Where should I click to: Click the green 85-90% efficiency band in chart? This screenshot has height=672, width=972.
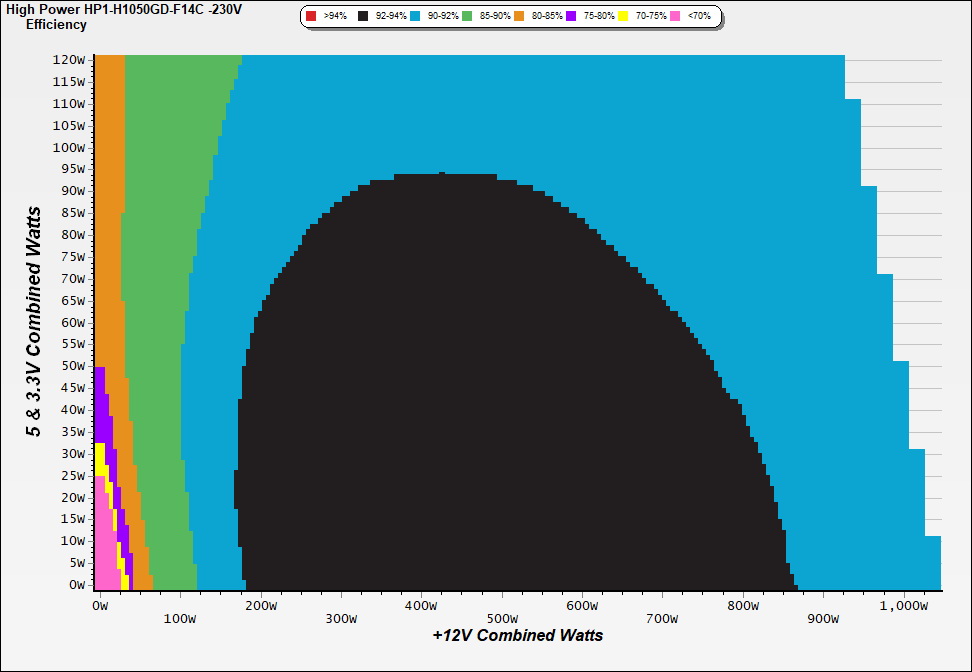click(155, 300)
